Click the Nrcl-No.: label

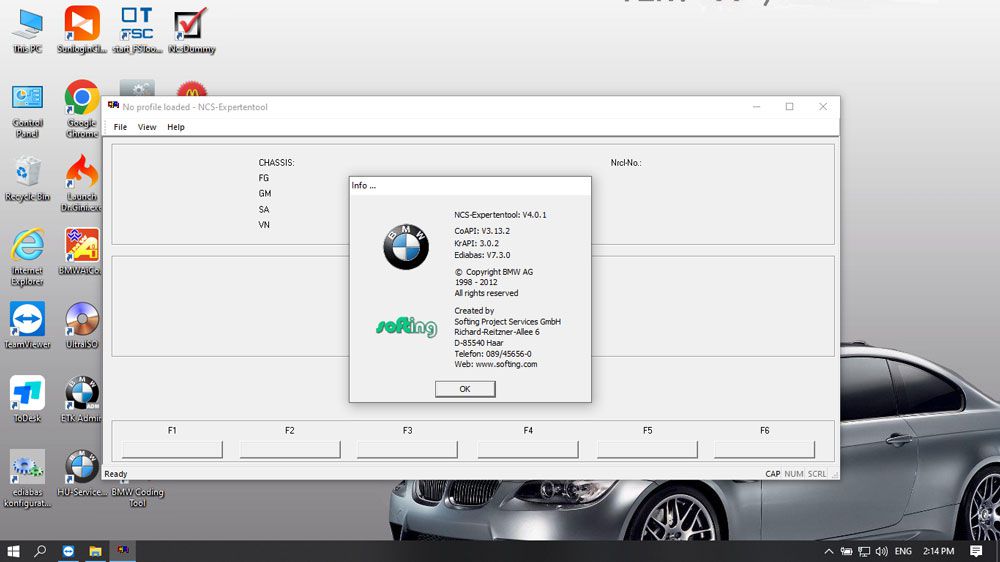tap(626, 163)
